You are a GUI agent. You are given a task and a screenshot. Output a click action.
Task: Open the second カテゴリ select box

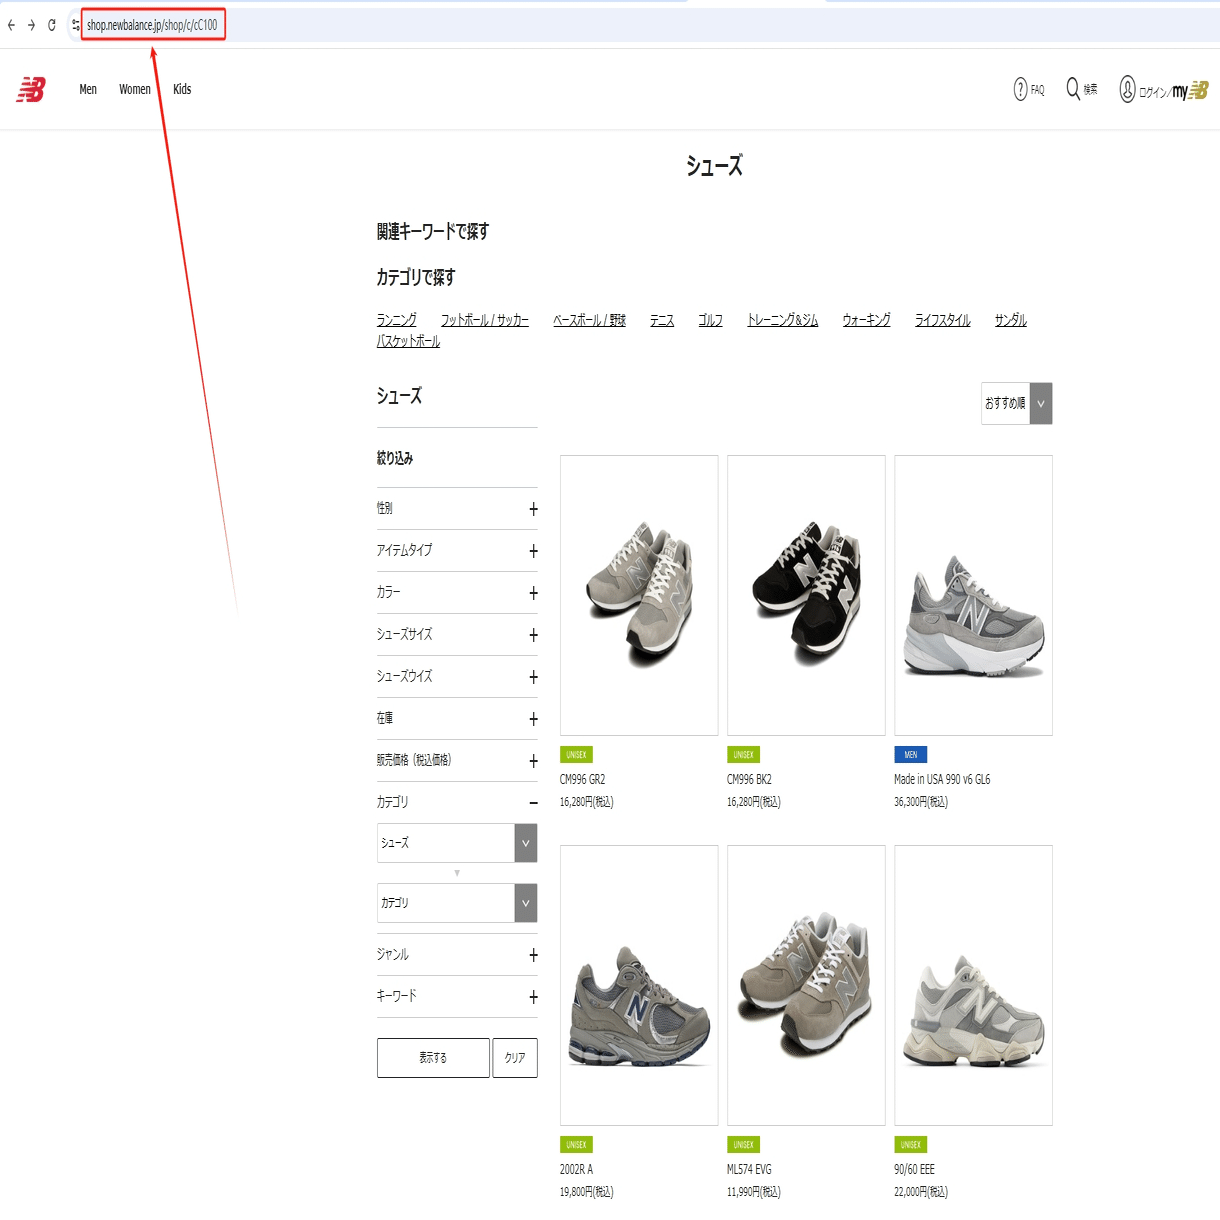click(x=457, y=903)
